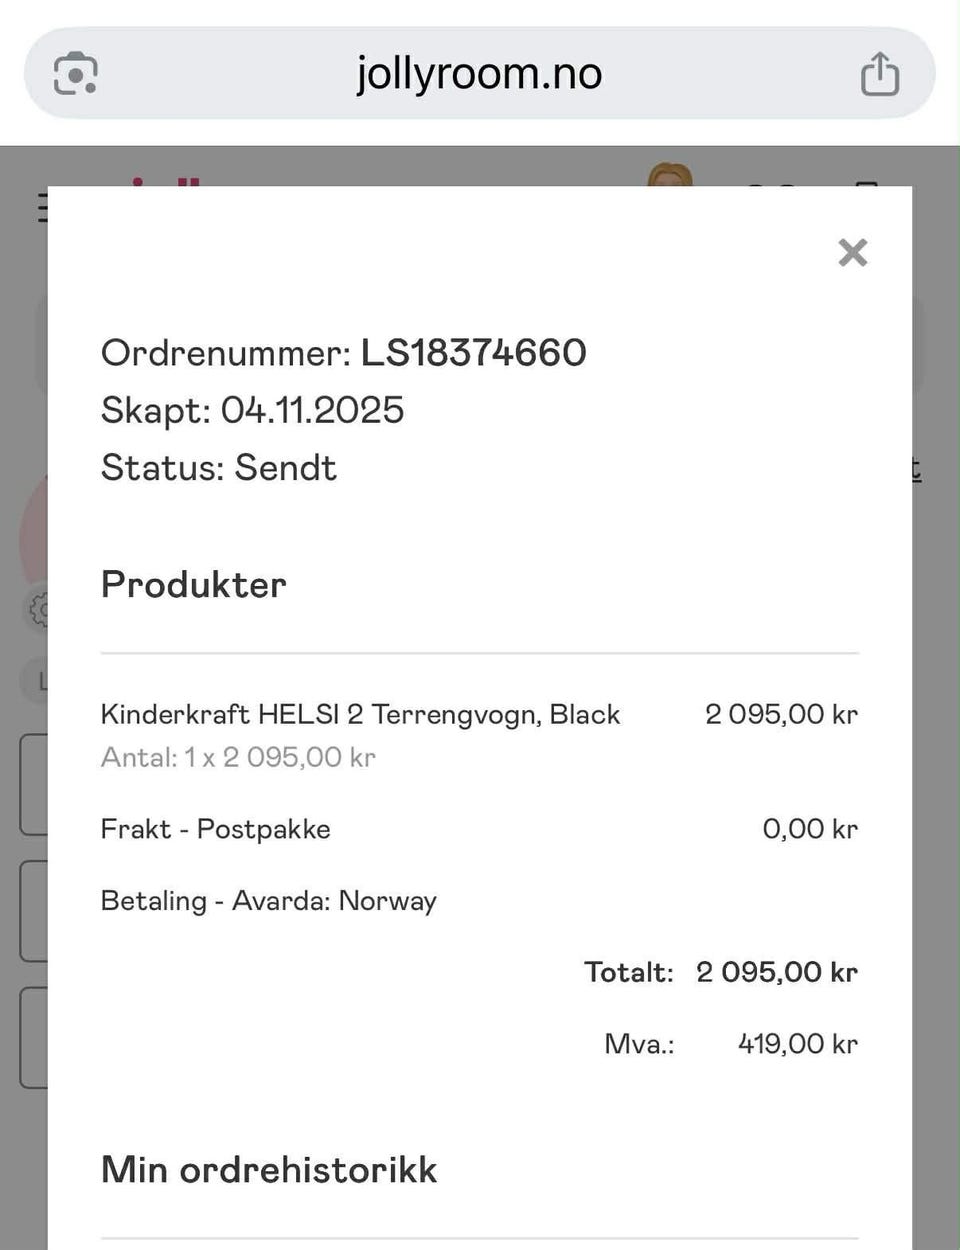Click the red Jollyroom logo
Screen dimensions: 960x1250
[166, 181]
